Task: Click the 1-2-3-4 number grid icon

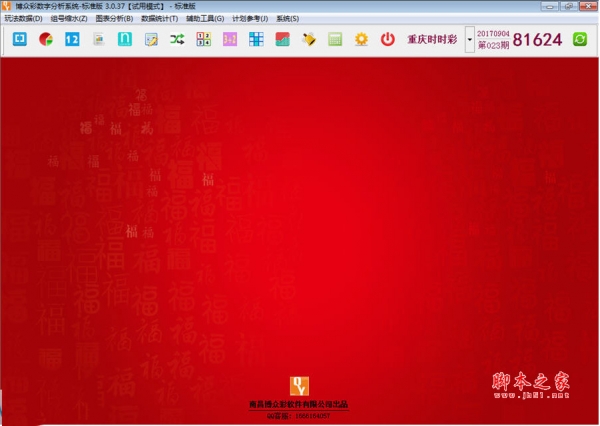Action: click(204, 39)
